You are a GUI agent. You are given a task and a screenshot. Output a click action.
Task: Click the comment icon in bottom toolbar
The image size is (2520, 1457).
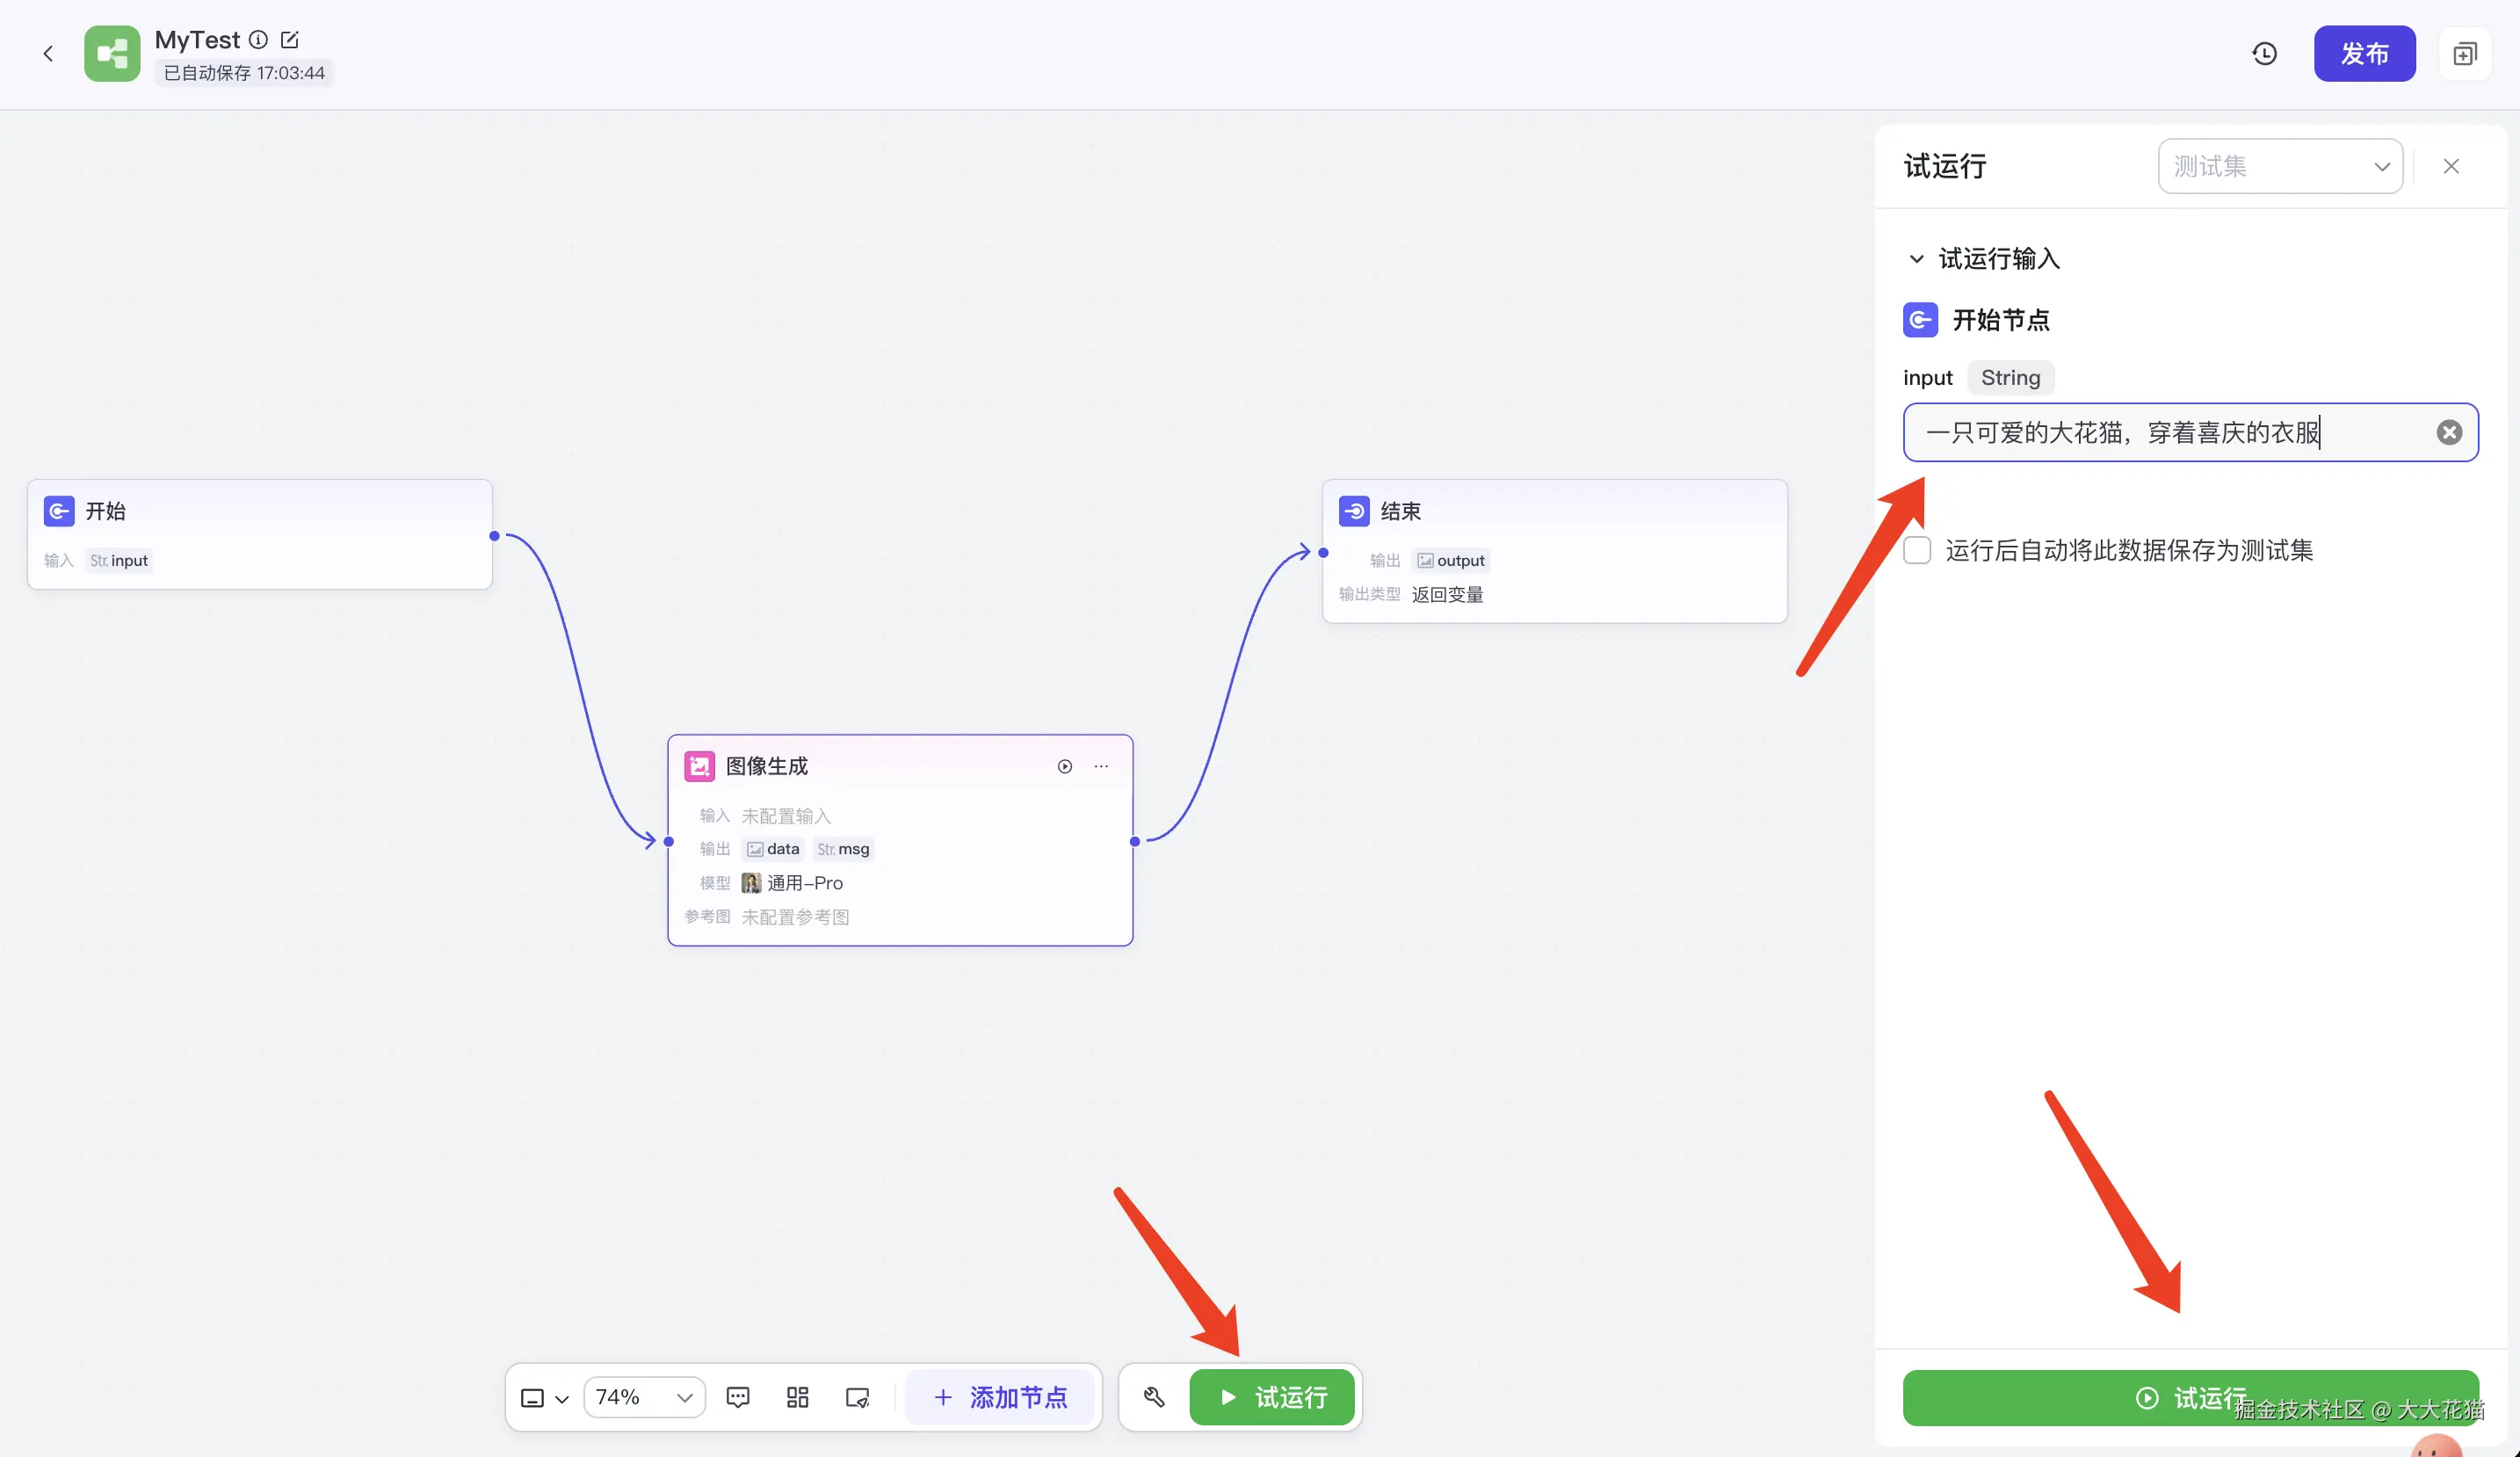(738, 1397)
